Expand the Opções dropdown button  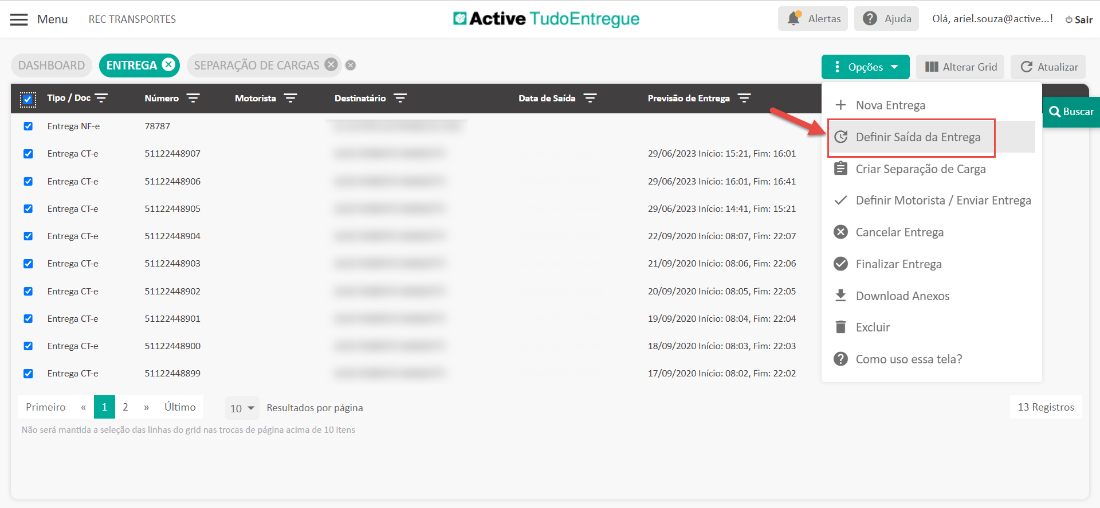pos(865,67)
